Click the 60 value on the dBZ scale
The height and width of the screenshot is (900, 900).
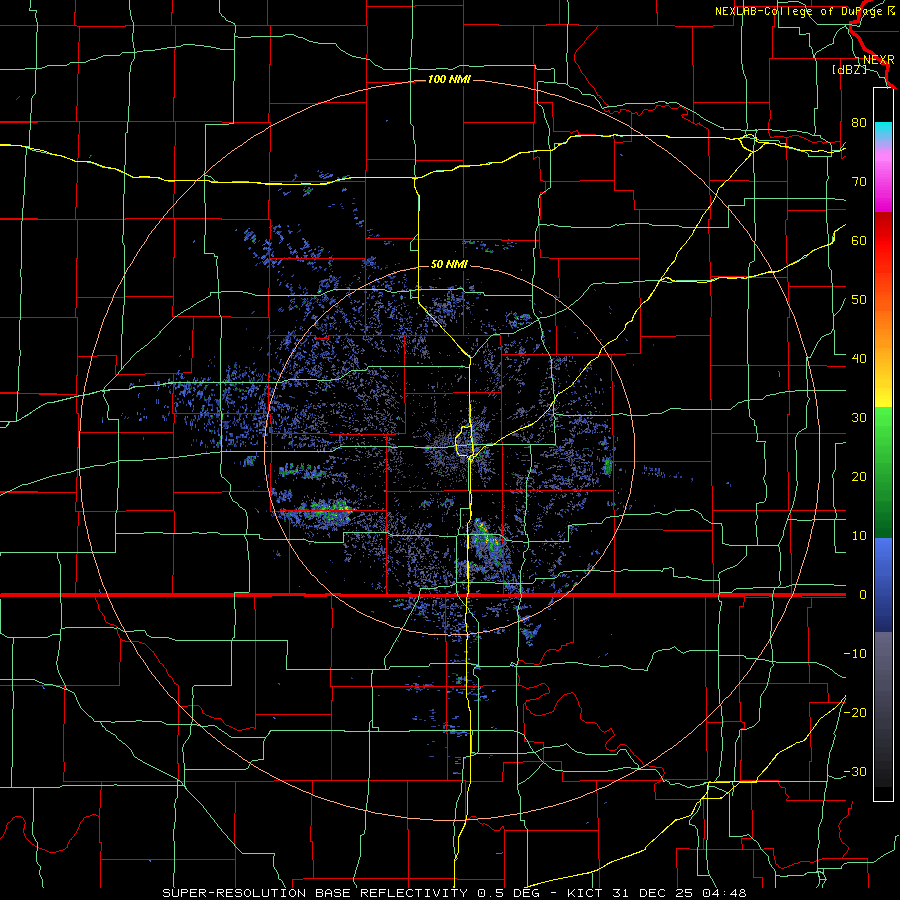pyautogui.click(x=859, y=240)
